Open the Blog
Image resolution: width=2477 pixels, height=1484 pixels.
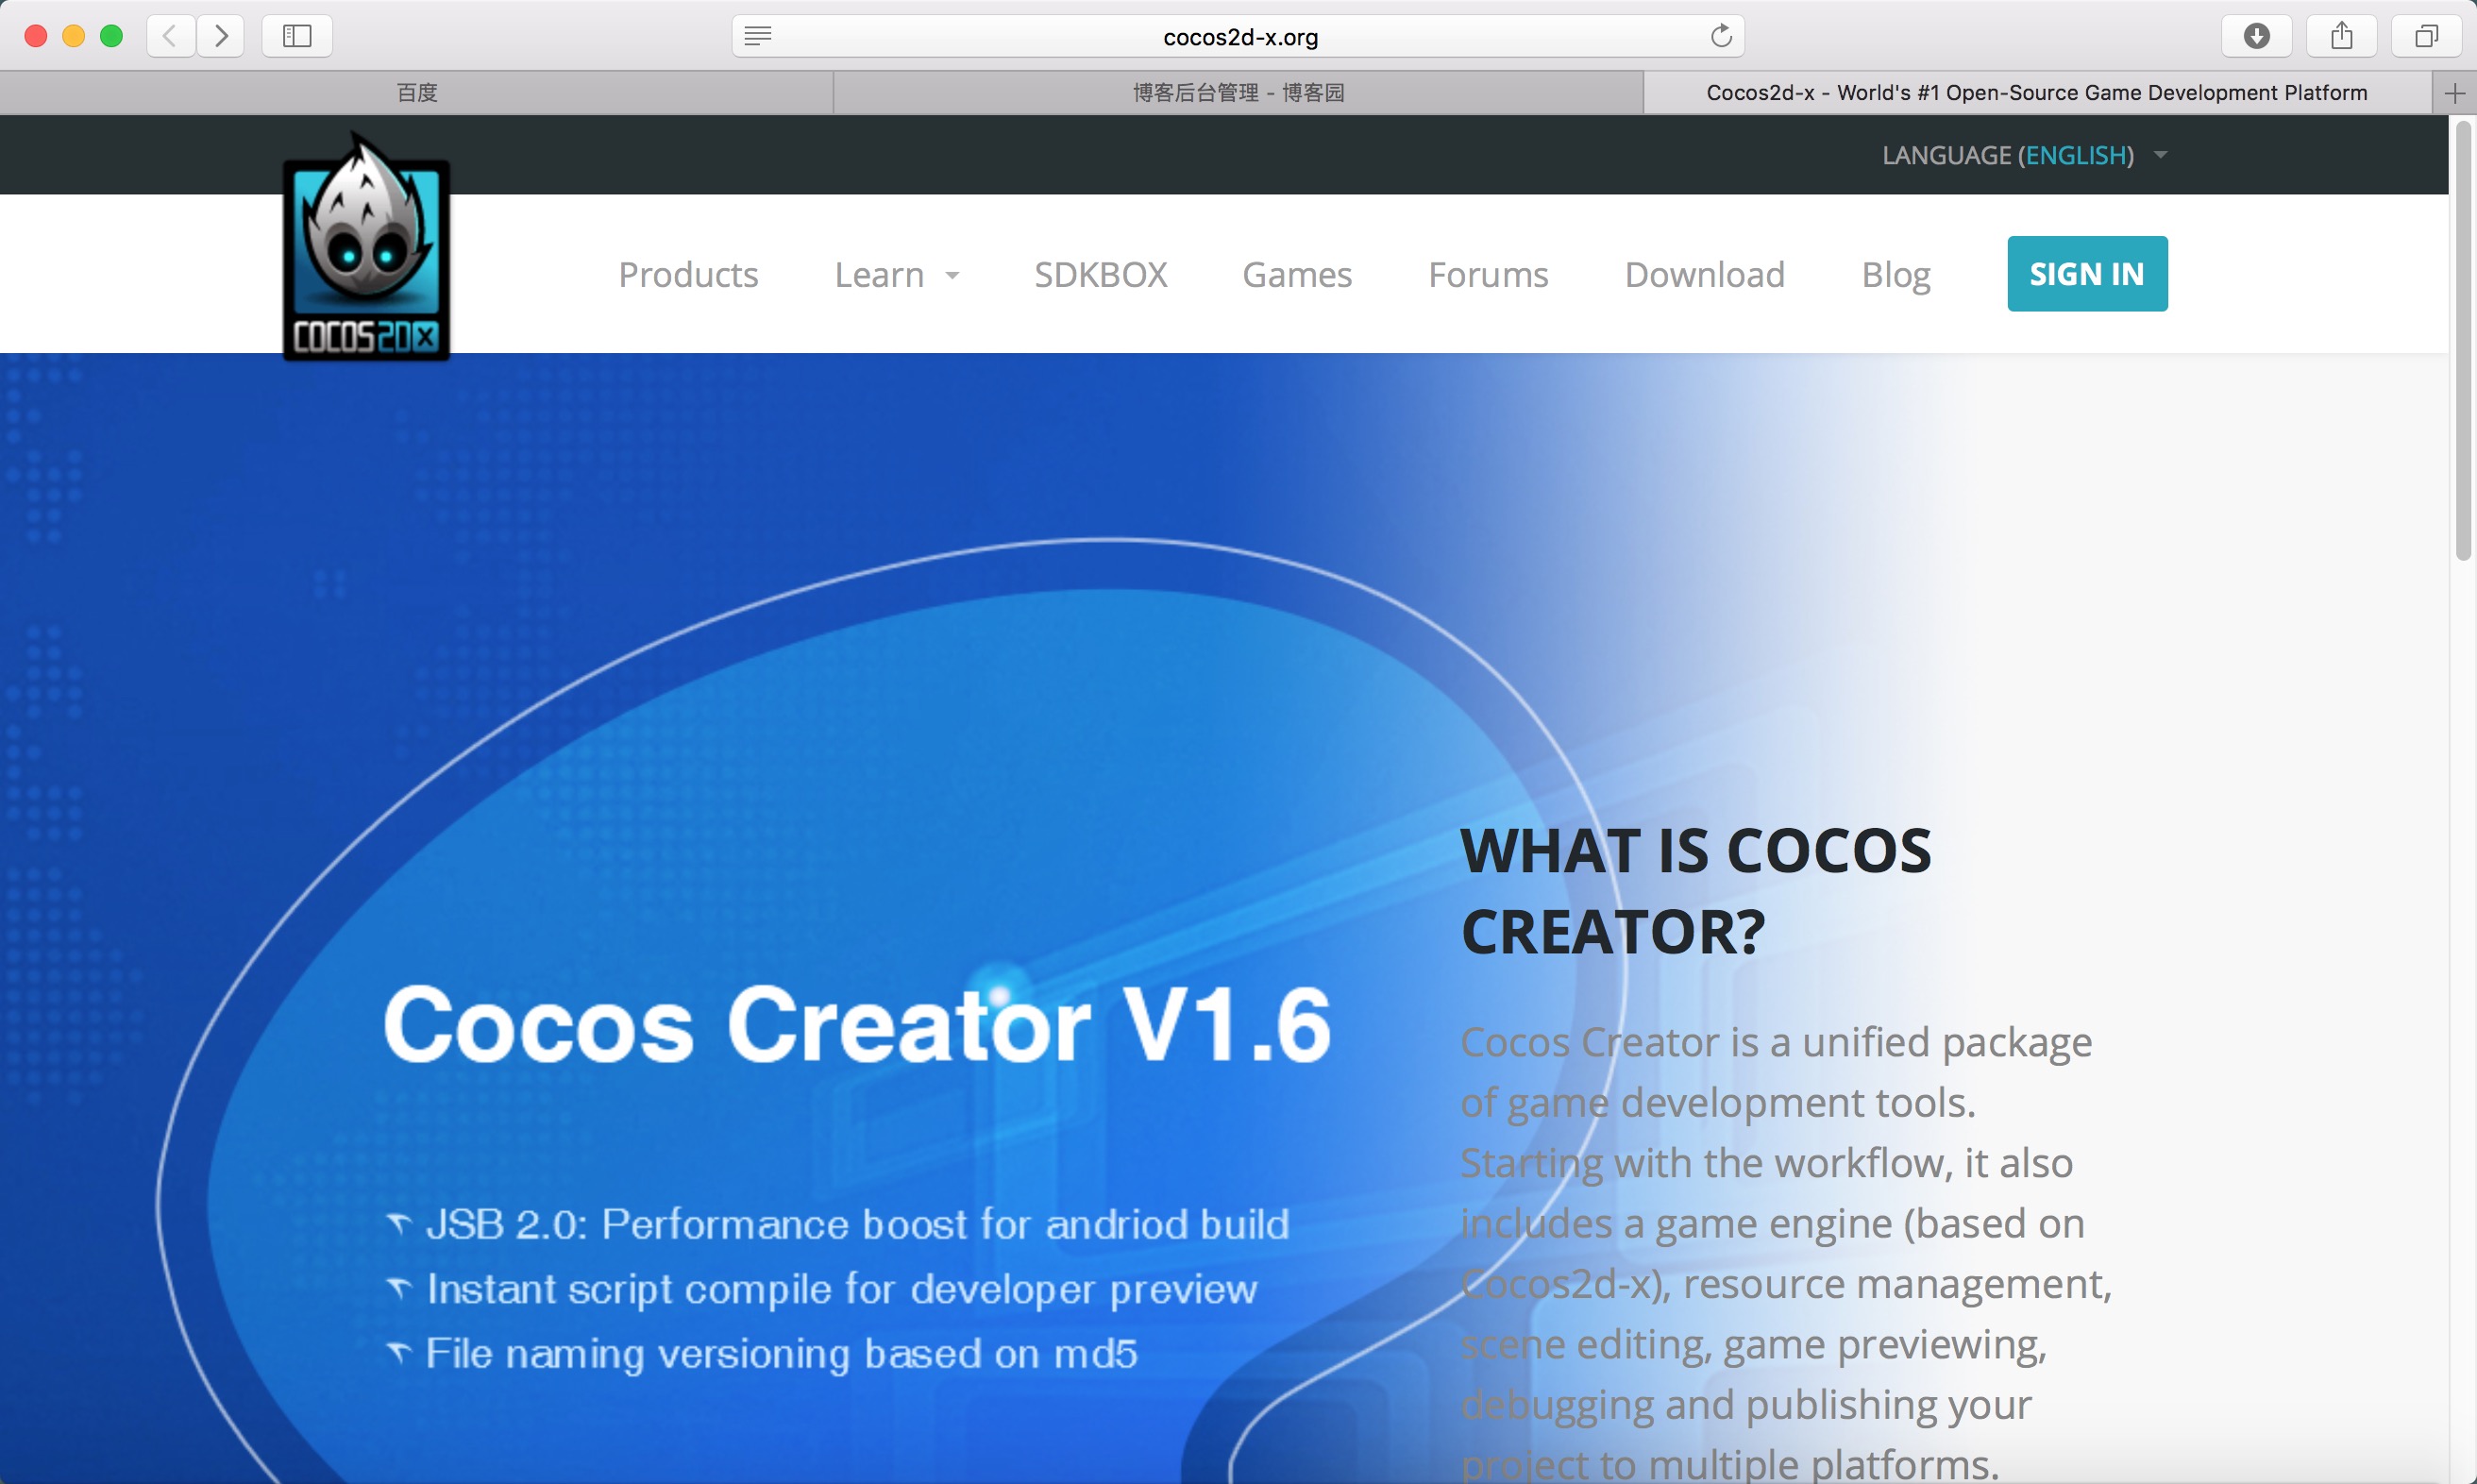pos(1895,274)
